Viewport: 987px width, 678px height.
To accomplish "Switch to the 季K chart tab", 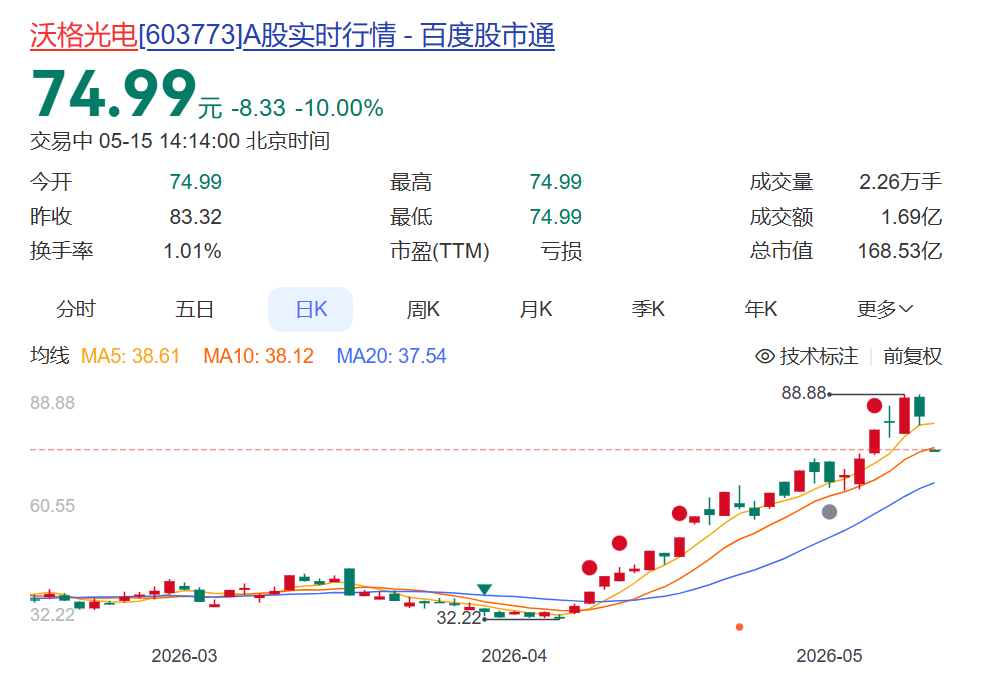I will (x=648, y=309).
